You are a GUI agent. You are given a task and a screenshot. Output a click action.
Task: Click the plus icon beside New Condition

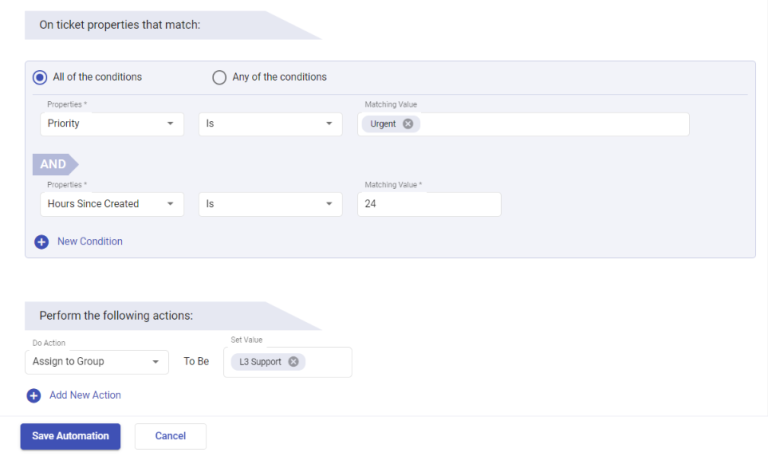42,242
